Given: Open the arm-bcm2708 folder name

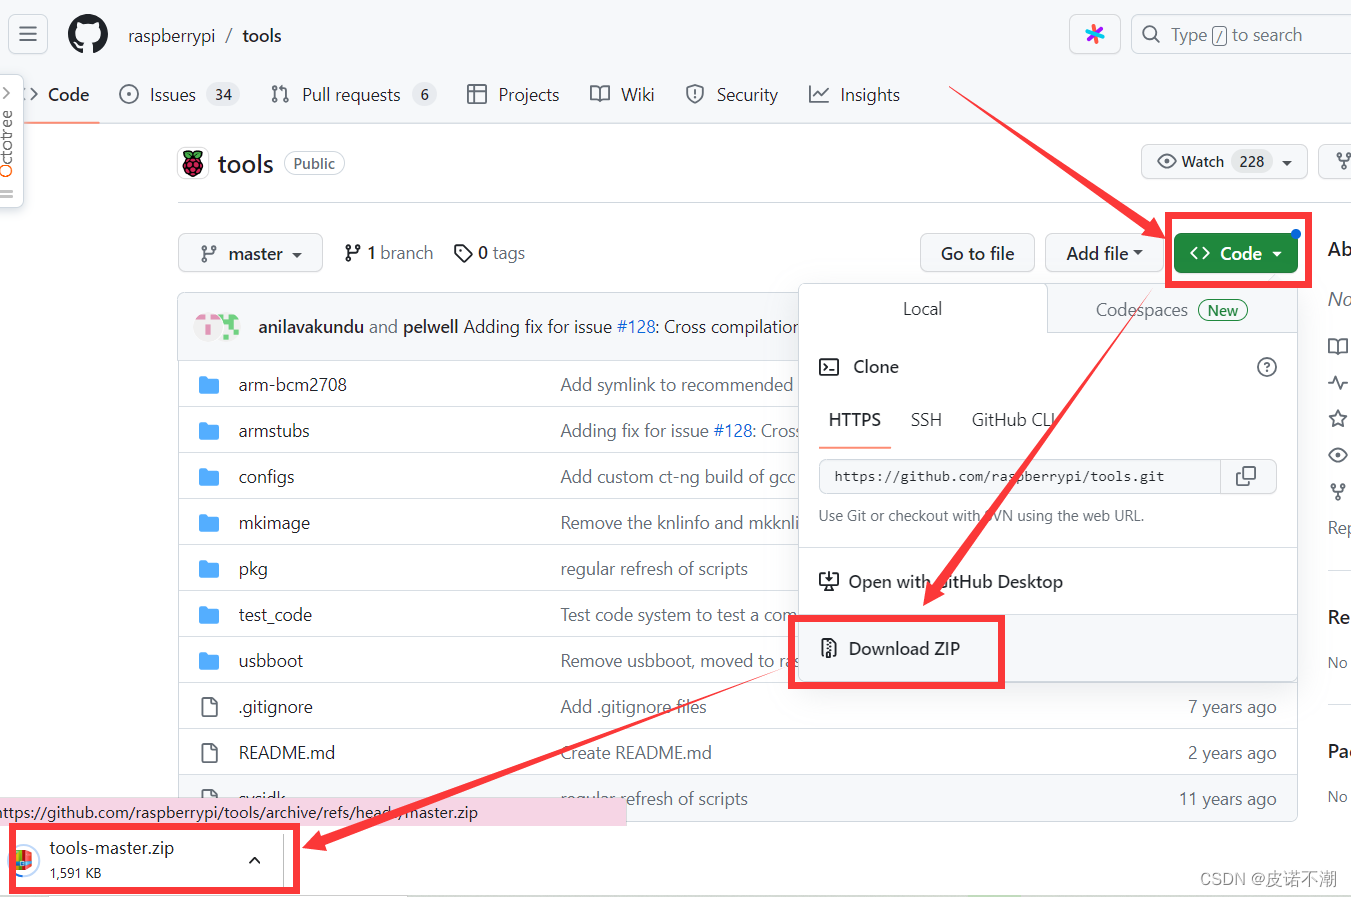Looking at the screenshot, I should click(293, 385).
